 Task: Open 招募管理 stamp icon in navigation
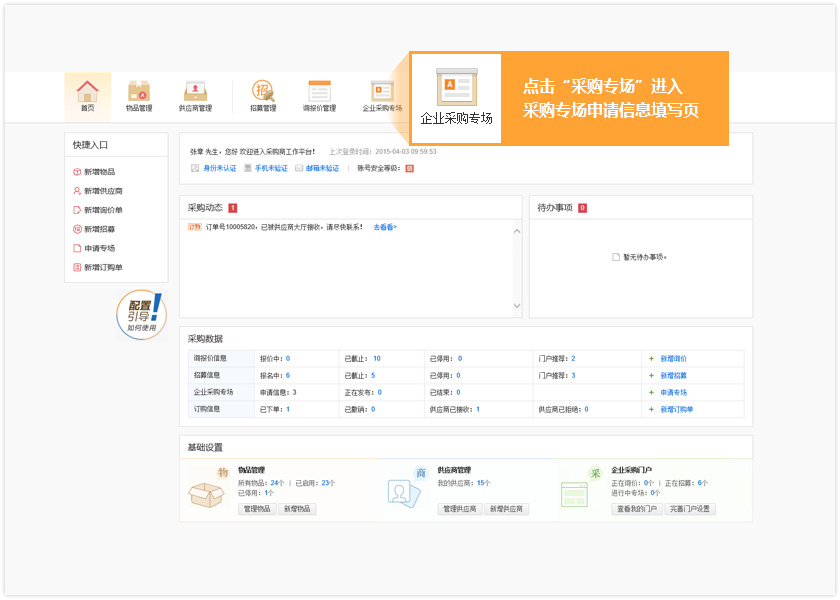(x=263, y=96)
